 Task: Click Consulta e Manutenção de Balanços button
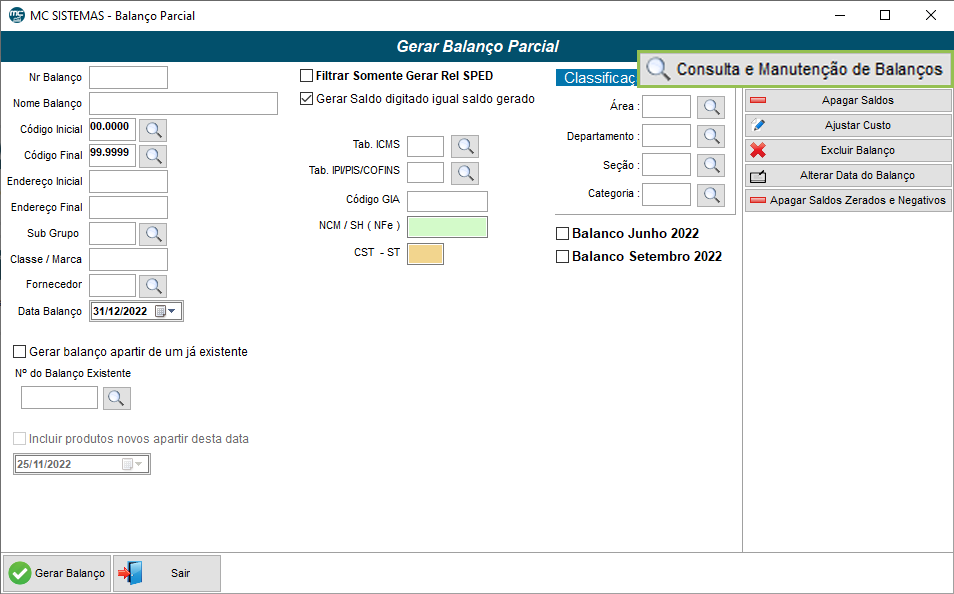pyautogui.click(x=795, y=69)
